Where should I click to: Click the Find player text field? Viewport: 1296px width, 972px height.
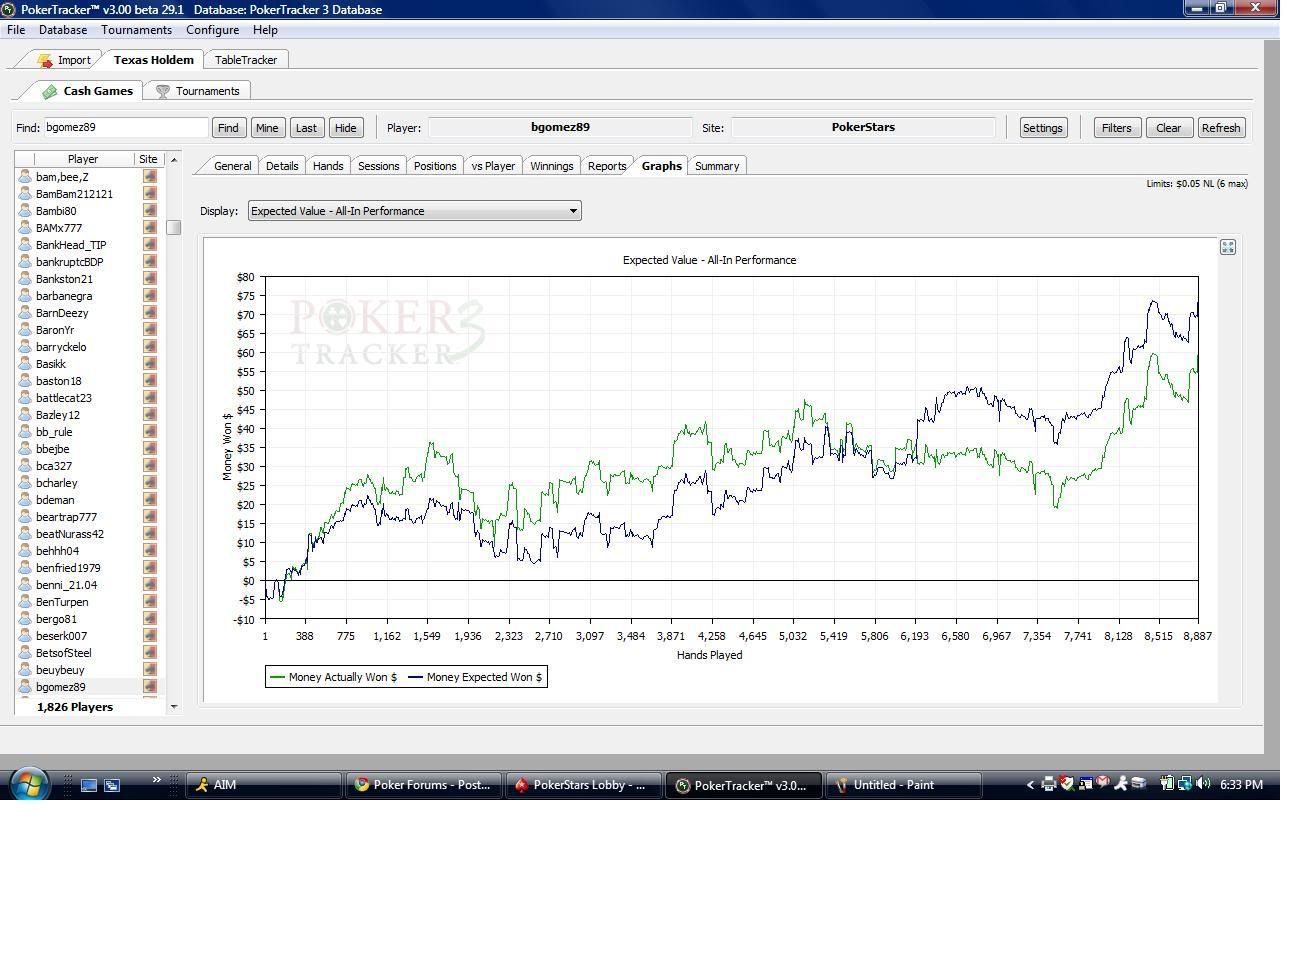(x=126, y=127)
